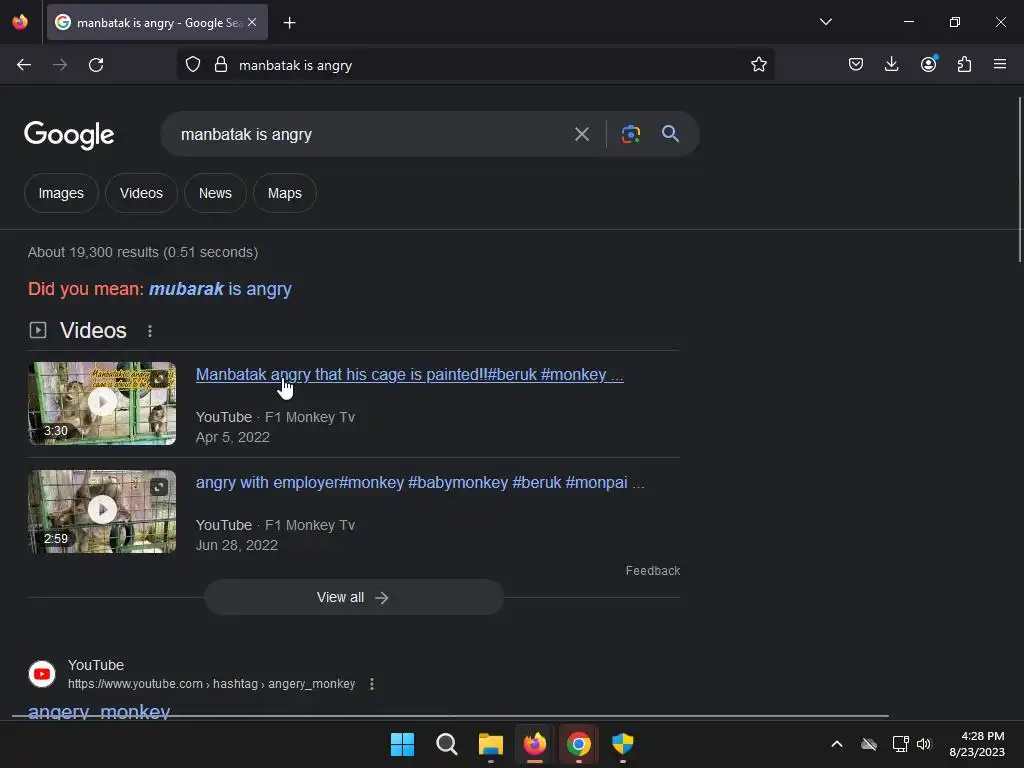1024x768 pixels.
Task: Click the forward navigation arrow
Action: pyautogui.click(x=60, y=65)
